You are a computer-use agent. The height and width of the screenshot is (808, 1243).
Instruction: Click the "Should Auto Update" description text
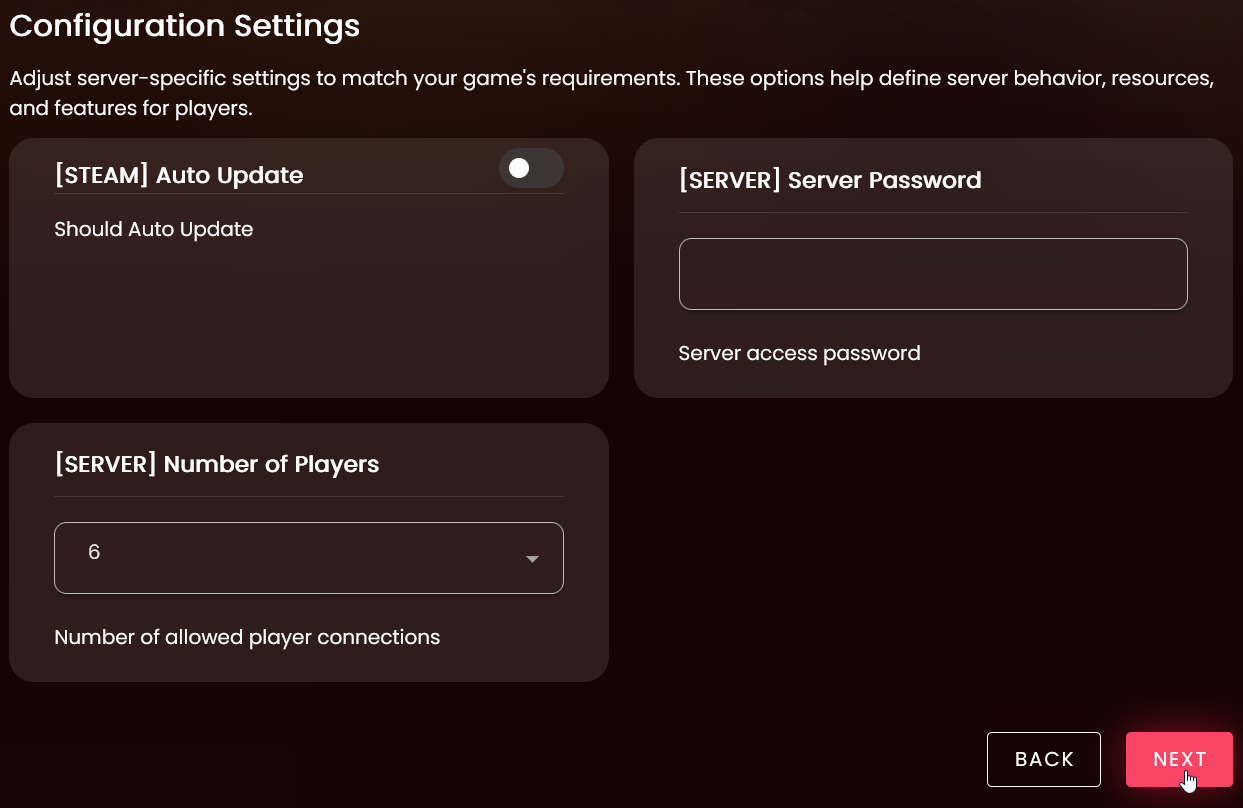[x=154, y=229]
